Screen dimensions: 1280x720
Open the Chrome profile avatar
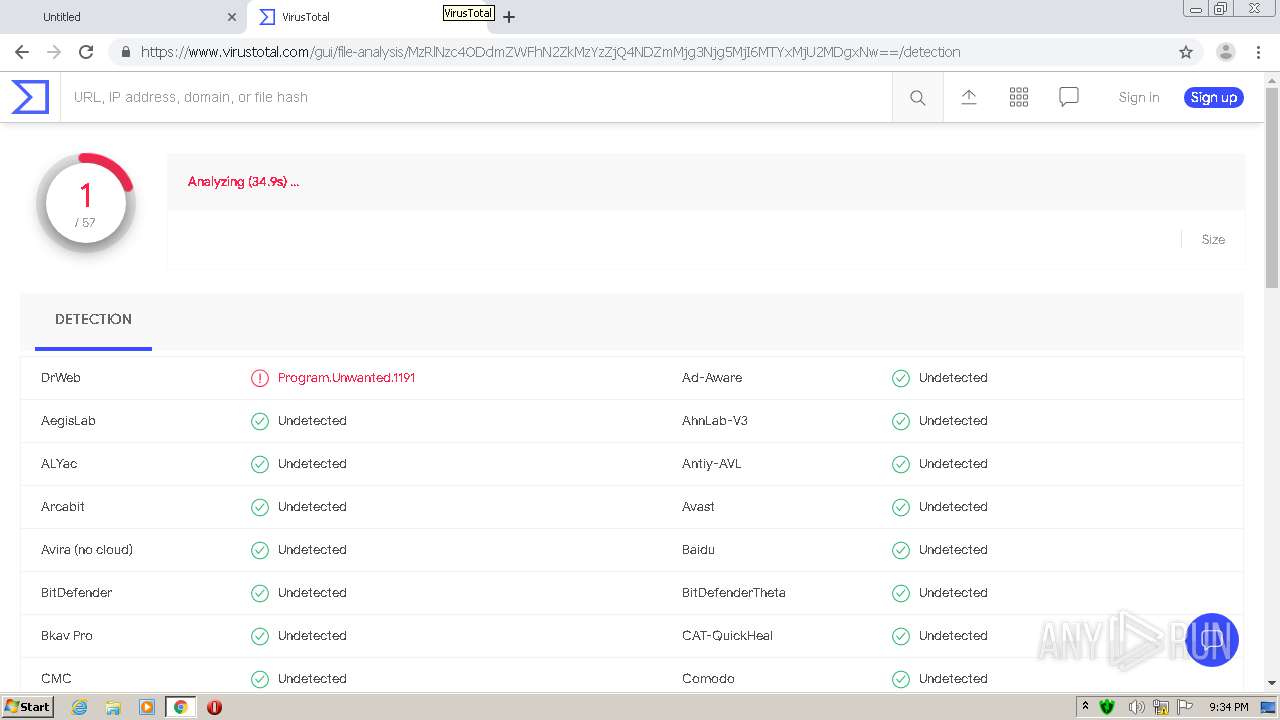pyautogui.click(x=1226, y=52)
